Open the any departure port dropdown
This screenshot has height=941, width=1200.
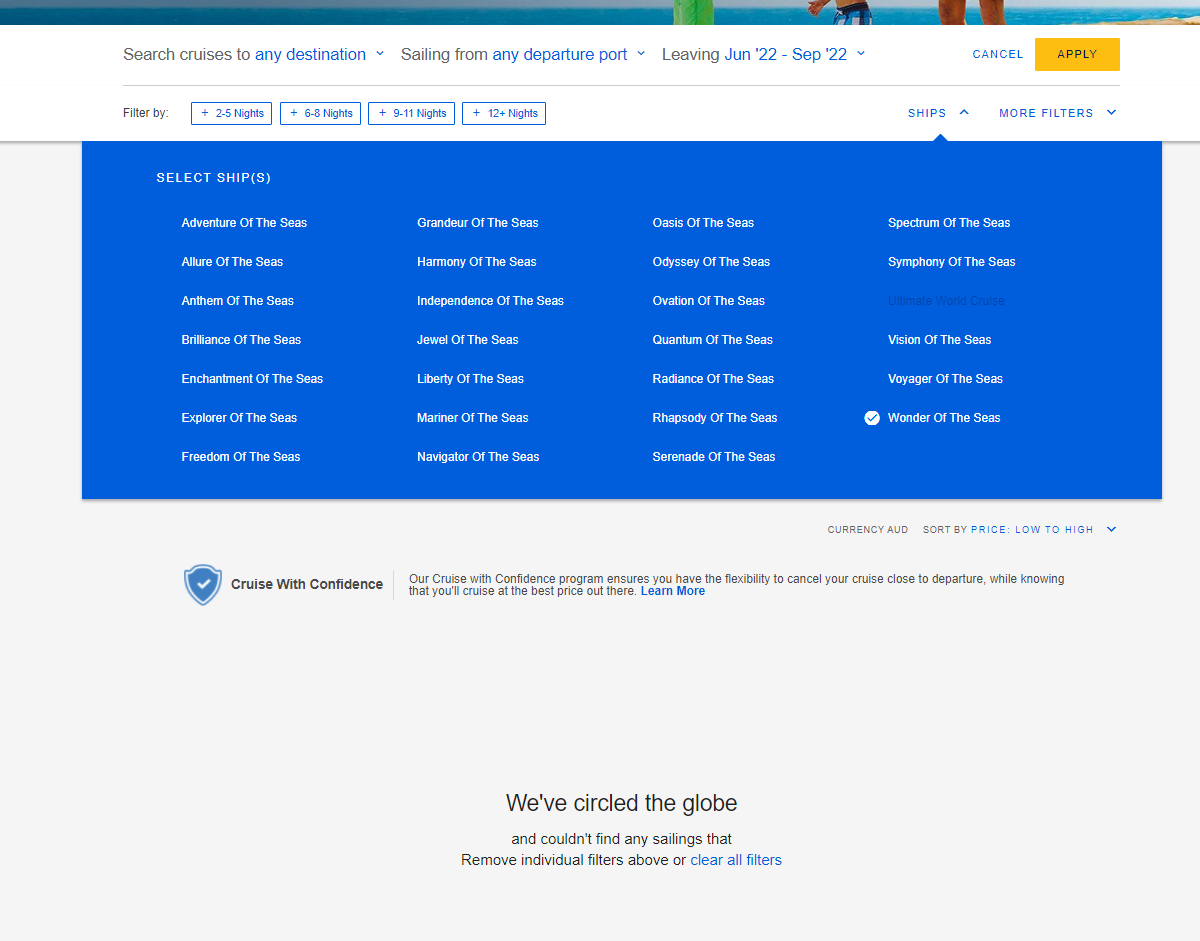coord(568,55)
